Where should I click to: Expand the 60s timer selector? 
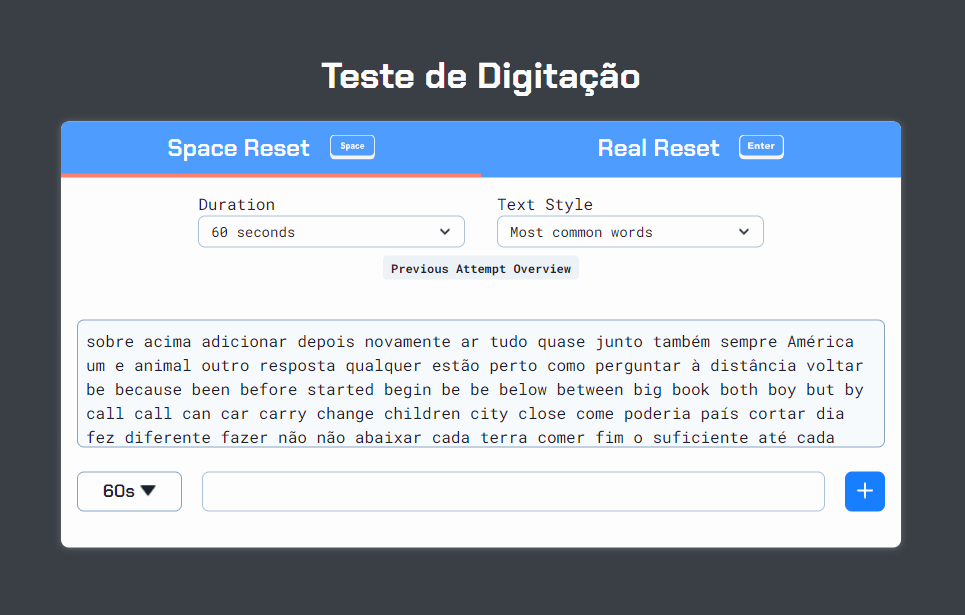(x=129, y=490)
